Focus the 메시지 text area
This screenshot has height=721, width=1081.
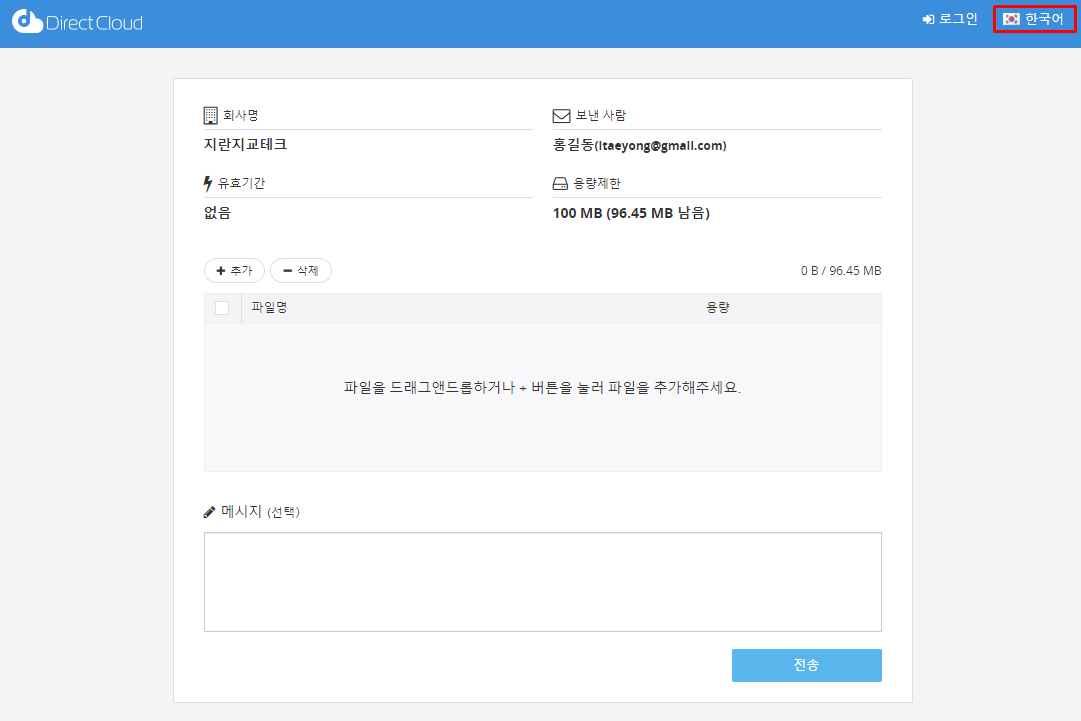point(542,581)
